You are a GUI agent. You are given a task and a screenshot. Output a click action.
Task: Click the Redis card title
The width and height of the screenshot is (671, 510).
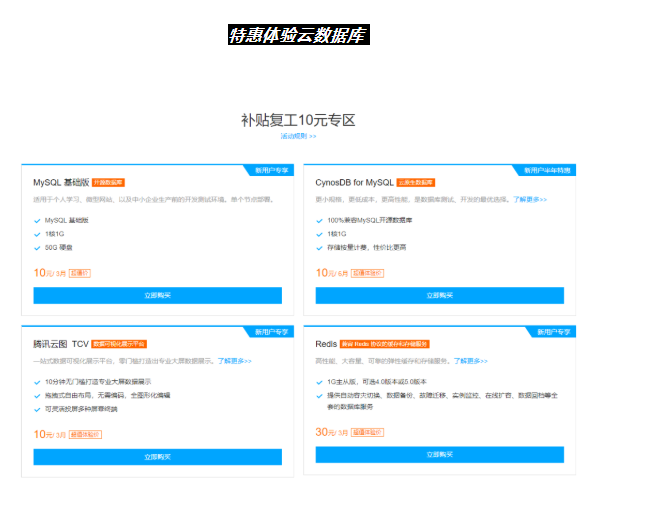[x=326, y=344]
